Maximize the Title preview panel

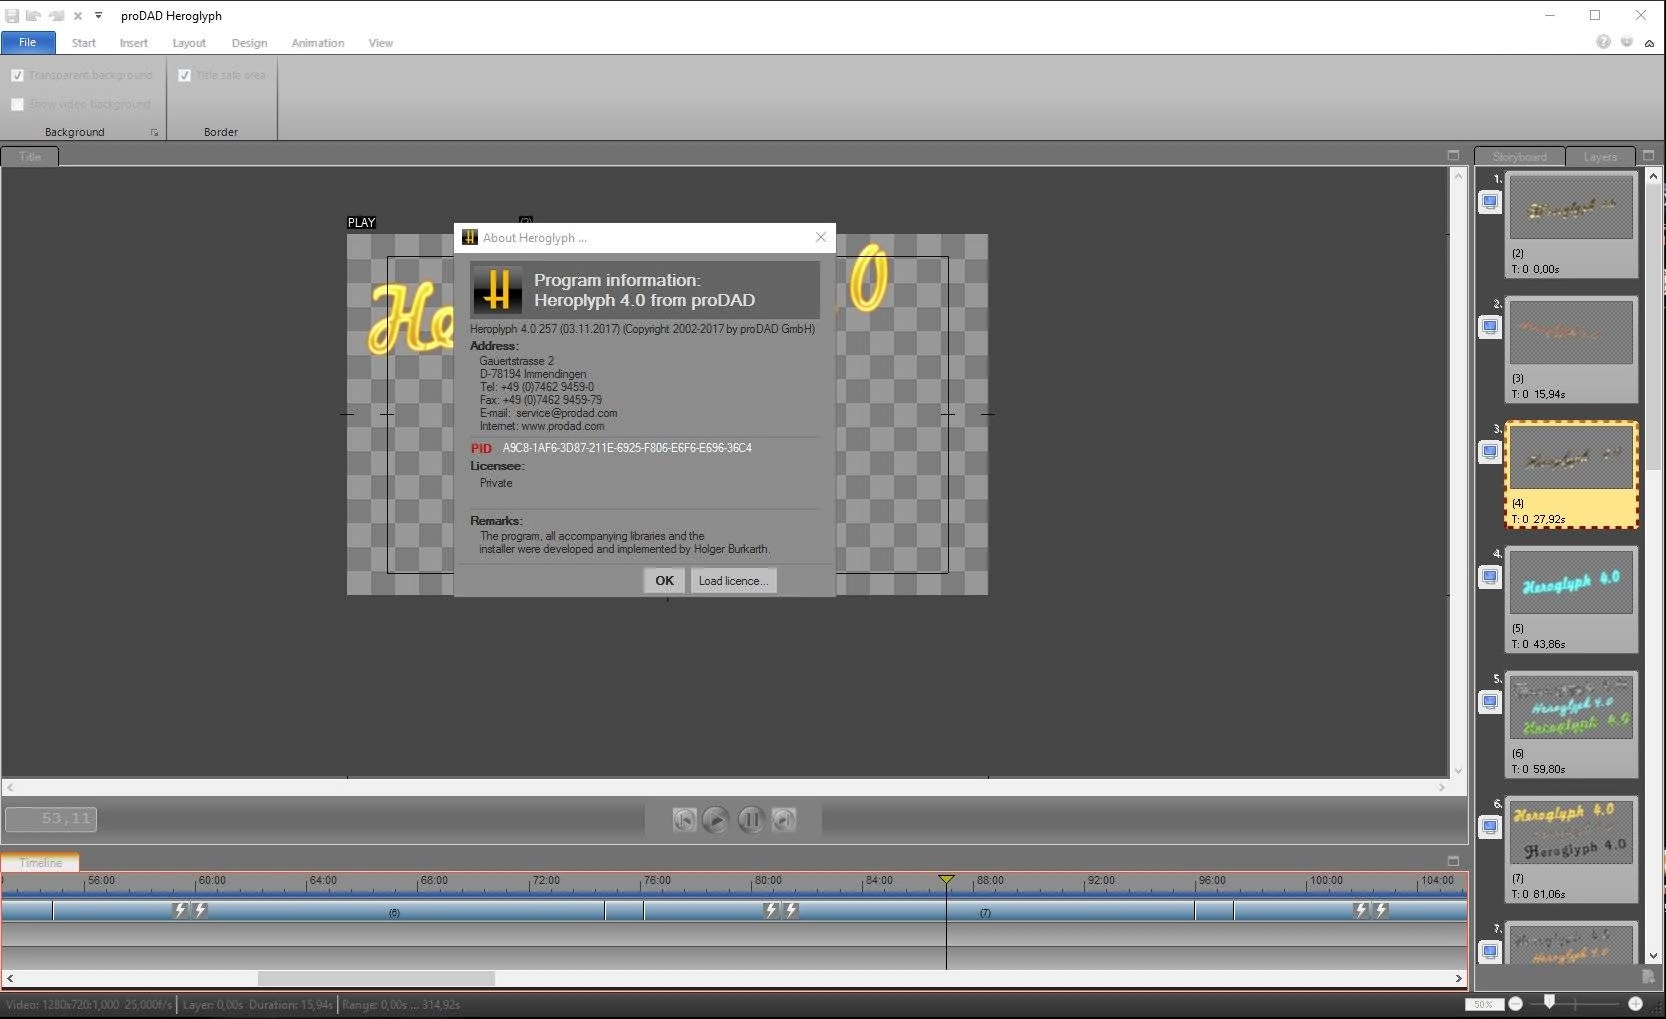(x=1453, y=156)
